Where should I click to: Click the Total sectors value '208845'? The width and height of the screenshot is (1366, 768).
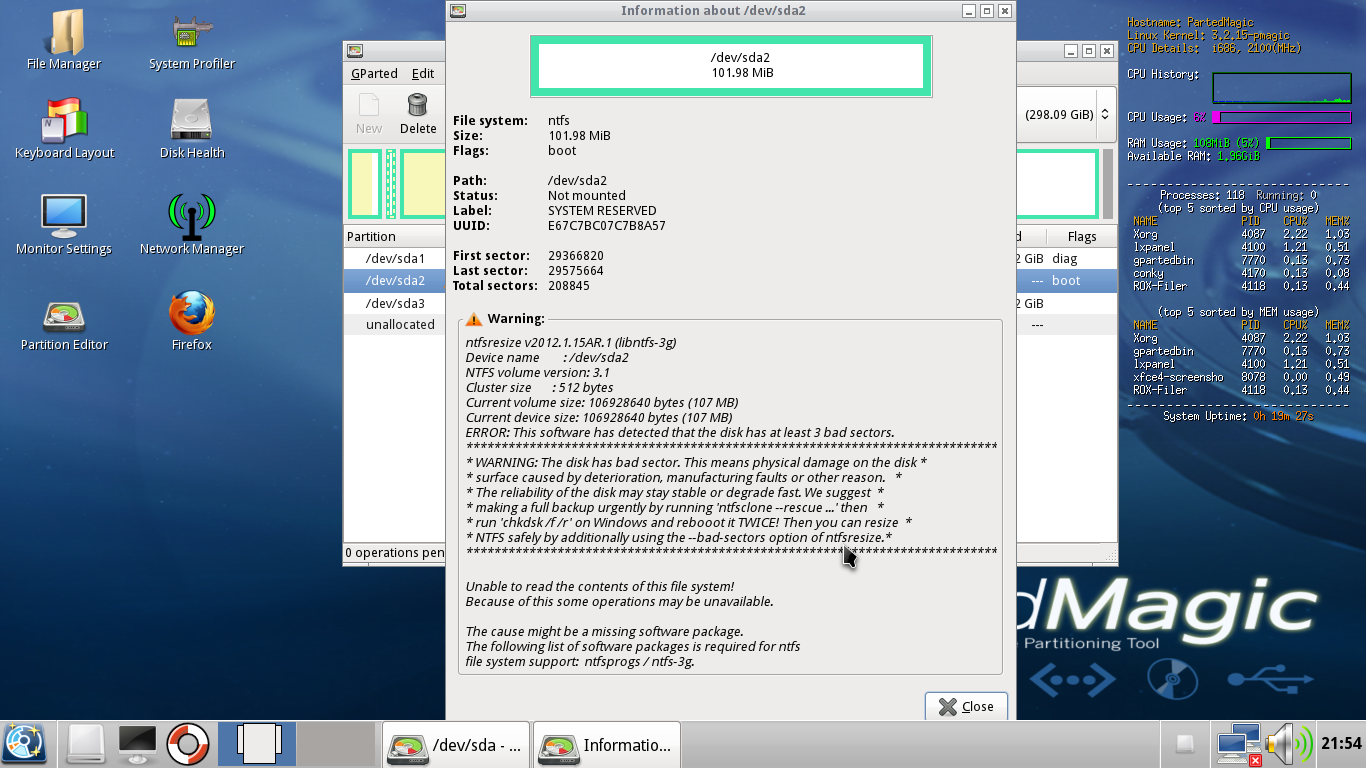tap(569, 286)
